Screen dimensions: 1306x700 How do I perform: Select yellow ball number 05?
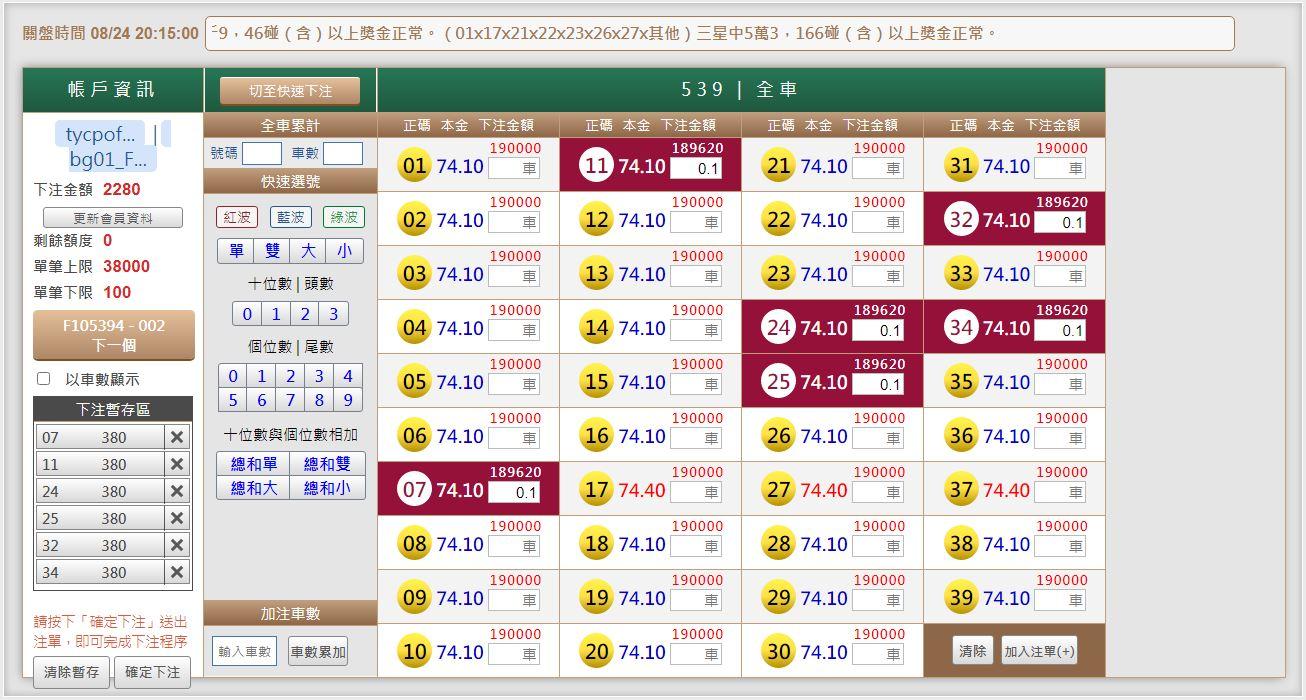pyautogui.click(x=414, y=382)
